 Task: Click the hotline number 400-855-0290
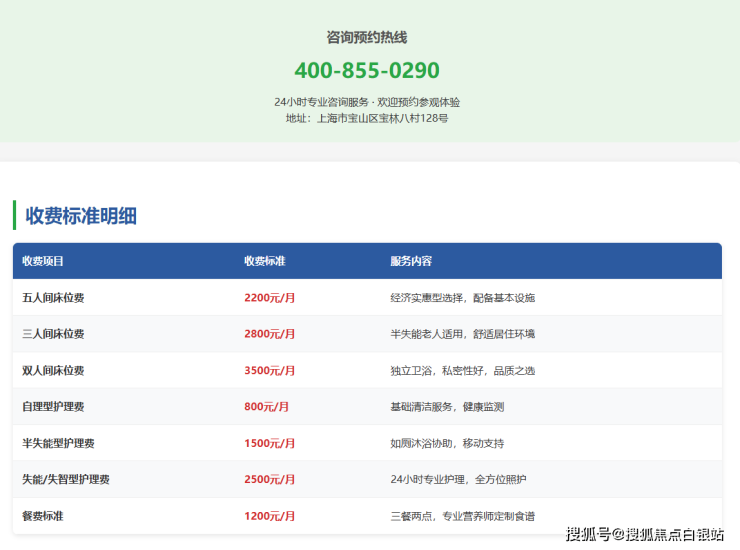point(367,71)
